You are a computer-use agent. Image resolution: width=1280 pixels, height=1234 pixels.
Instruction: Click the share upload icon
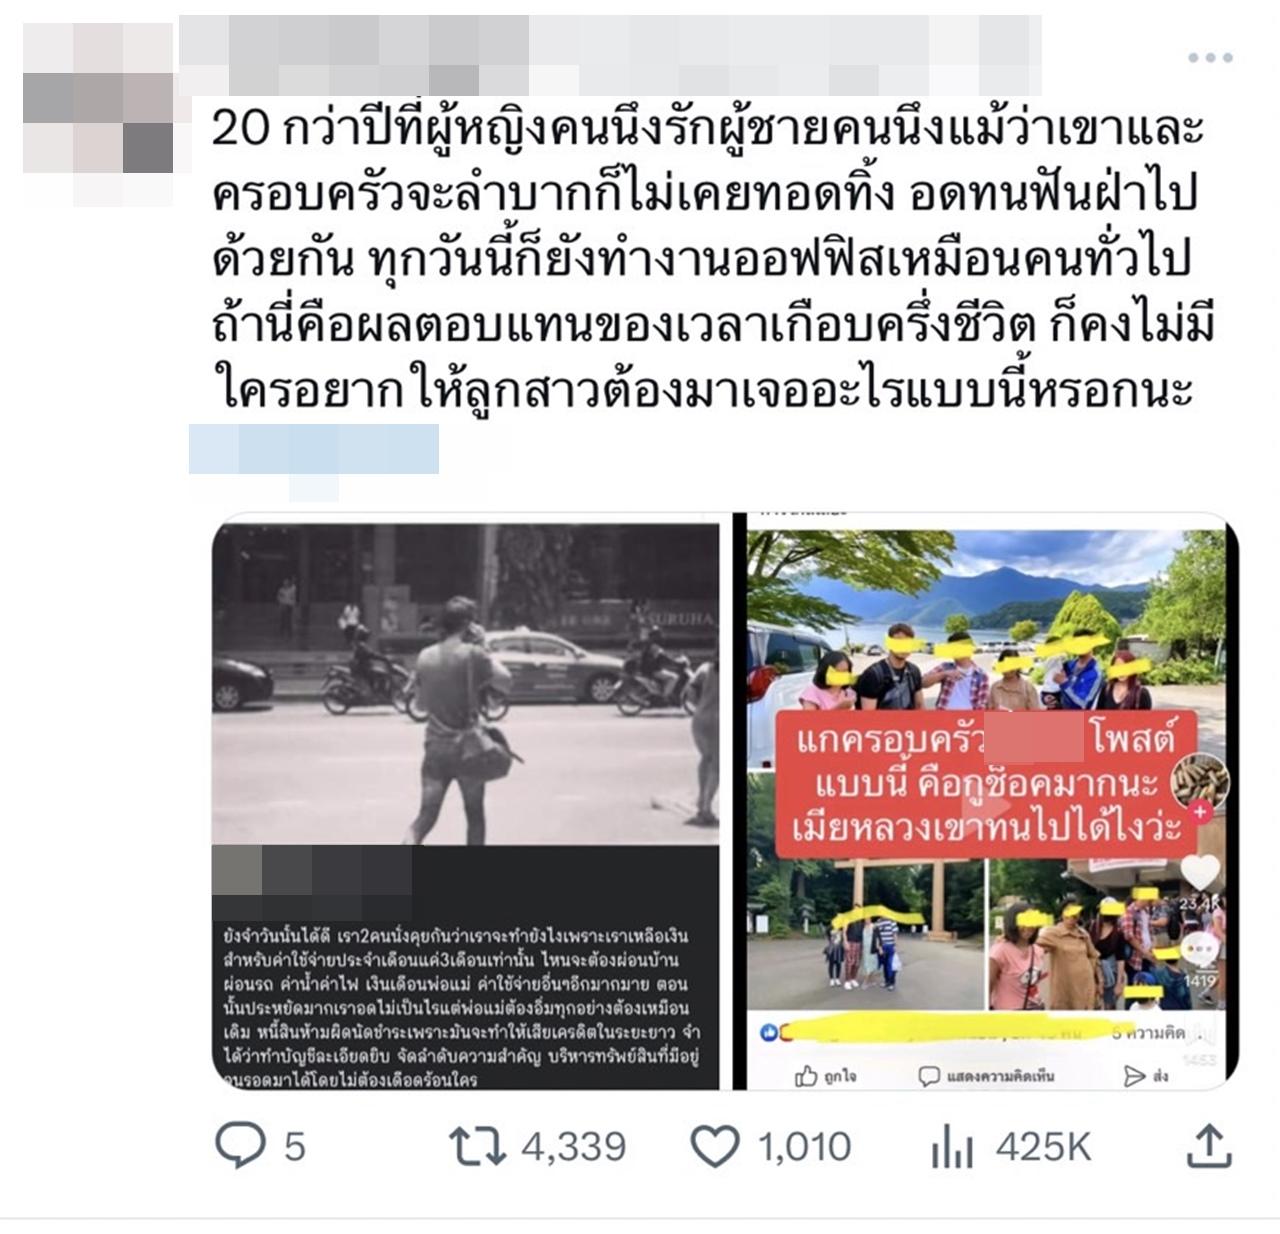(x=1208, y=1146)
